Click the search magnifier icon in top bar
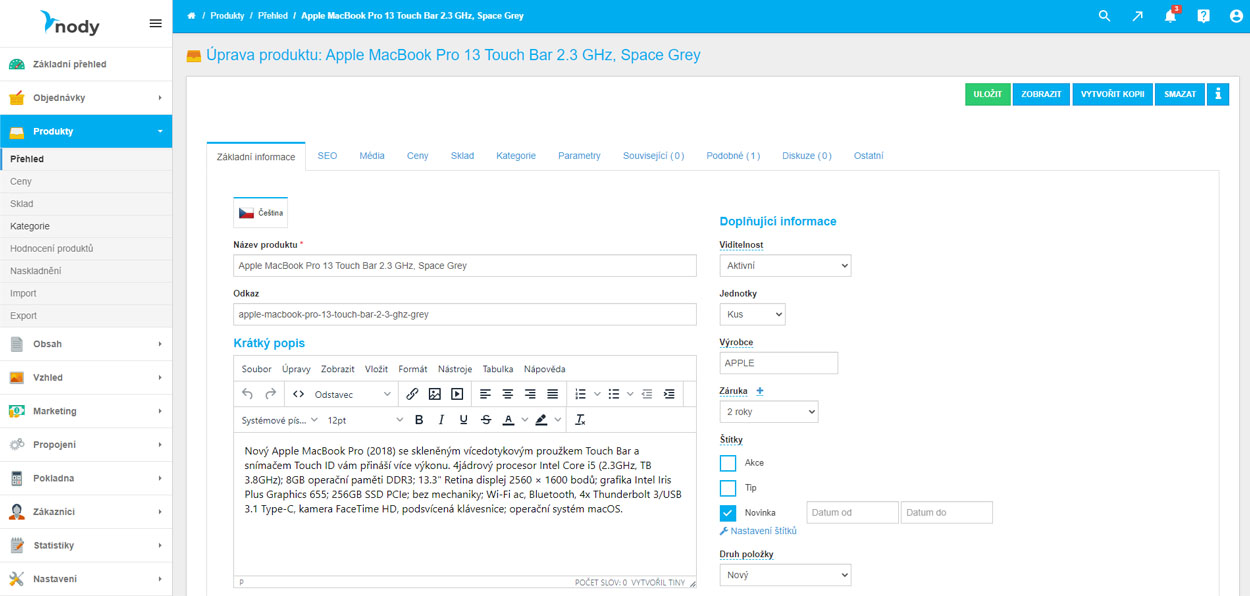The image size is (1250, 596). point(1104,16)
